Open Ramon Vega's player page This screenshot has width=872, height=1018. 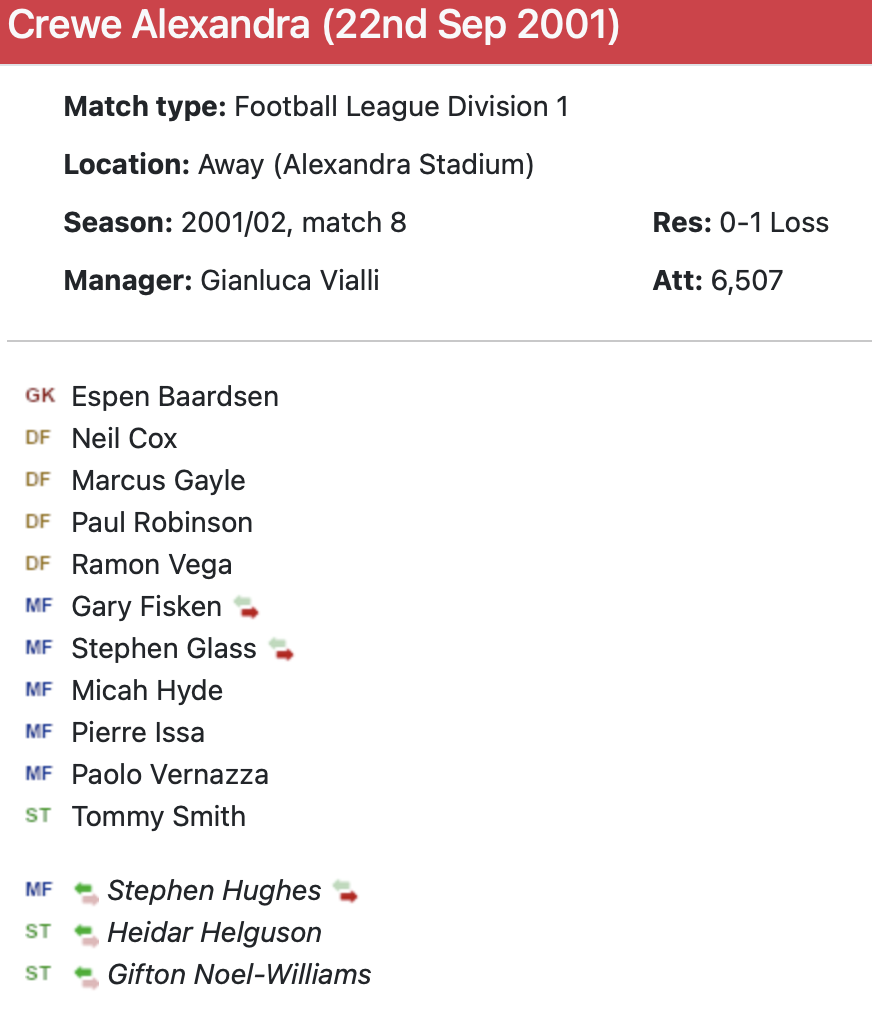coord(152,564)
